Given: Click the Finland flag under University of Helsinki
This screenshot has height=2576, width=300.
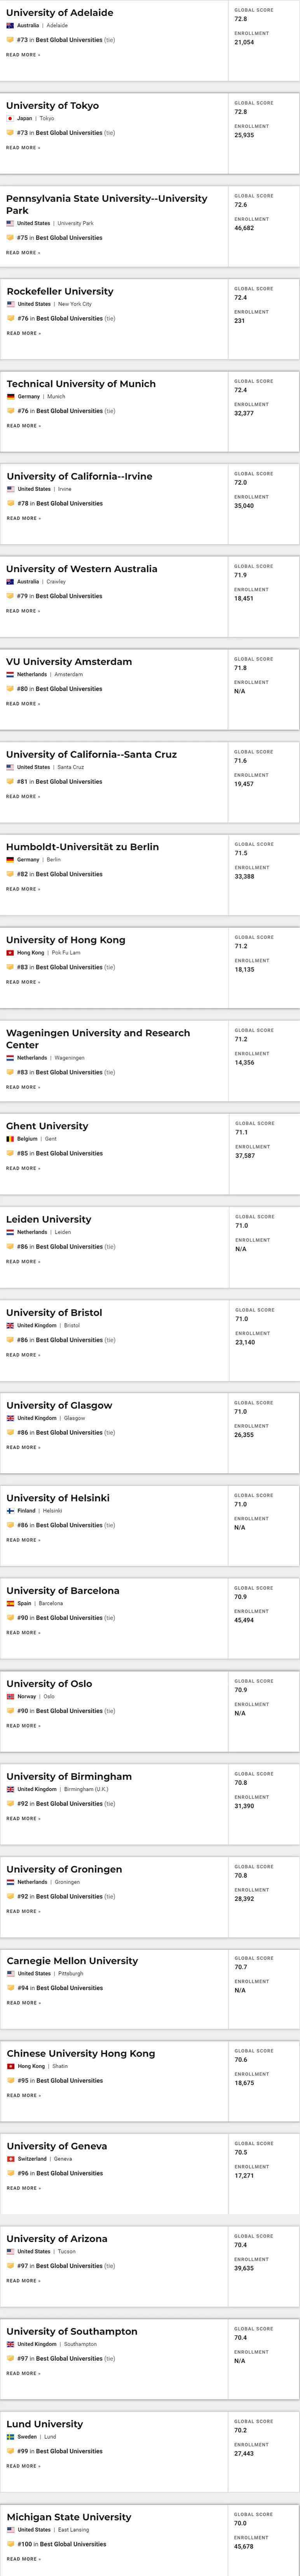Looking at the screenshot, I should [10, 1510].
